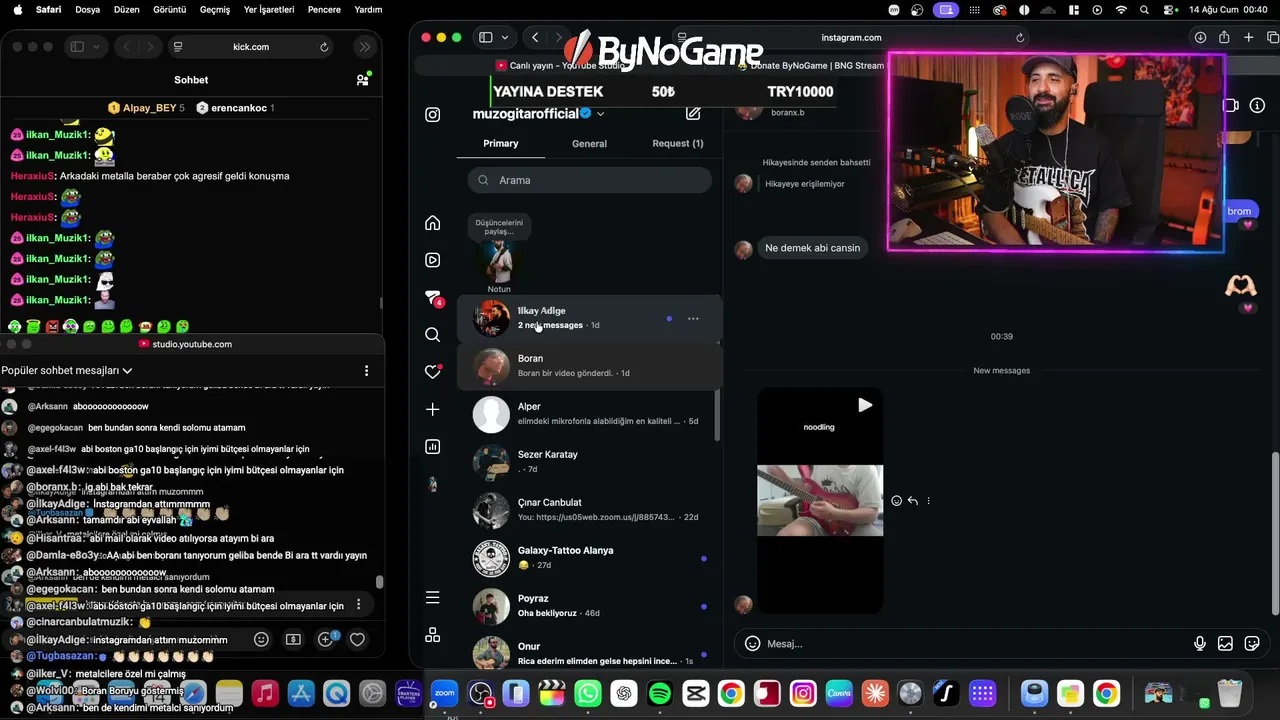The height and width of the screenshot is (720, 1280).
Task: React to the noodling video with emoji
Action: tap(896, 501)
